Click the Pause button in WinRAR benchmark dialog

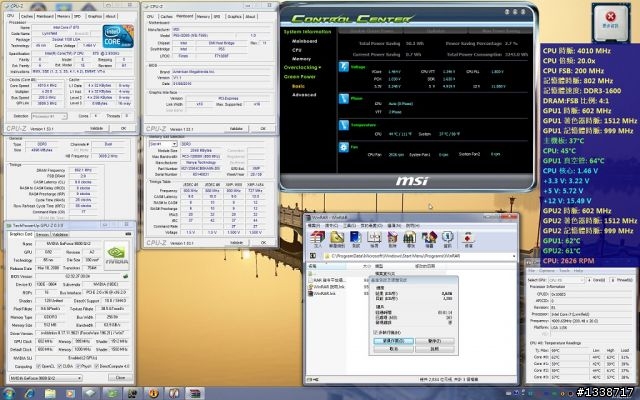coord(435,341)
